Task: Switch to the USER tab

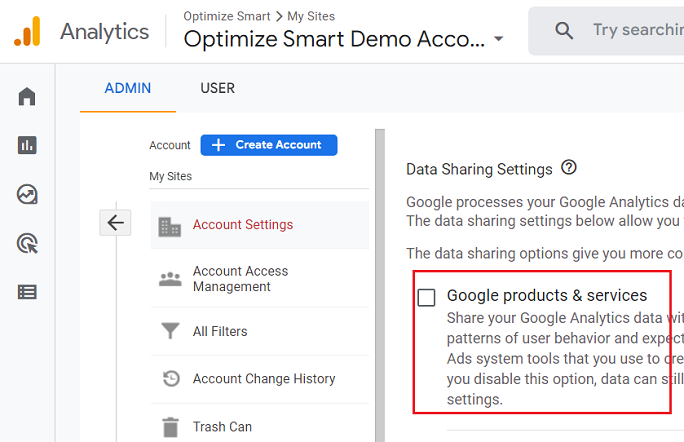Action: click(x=217, y=88)
